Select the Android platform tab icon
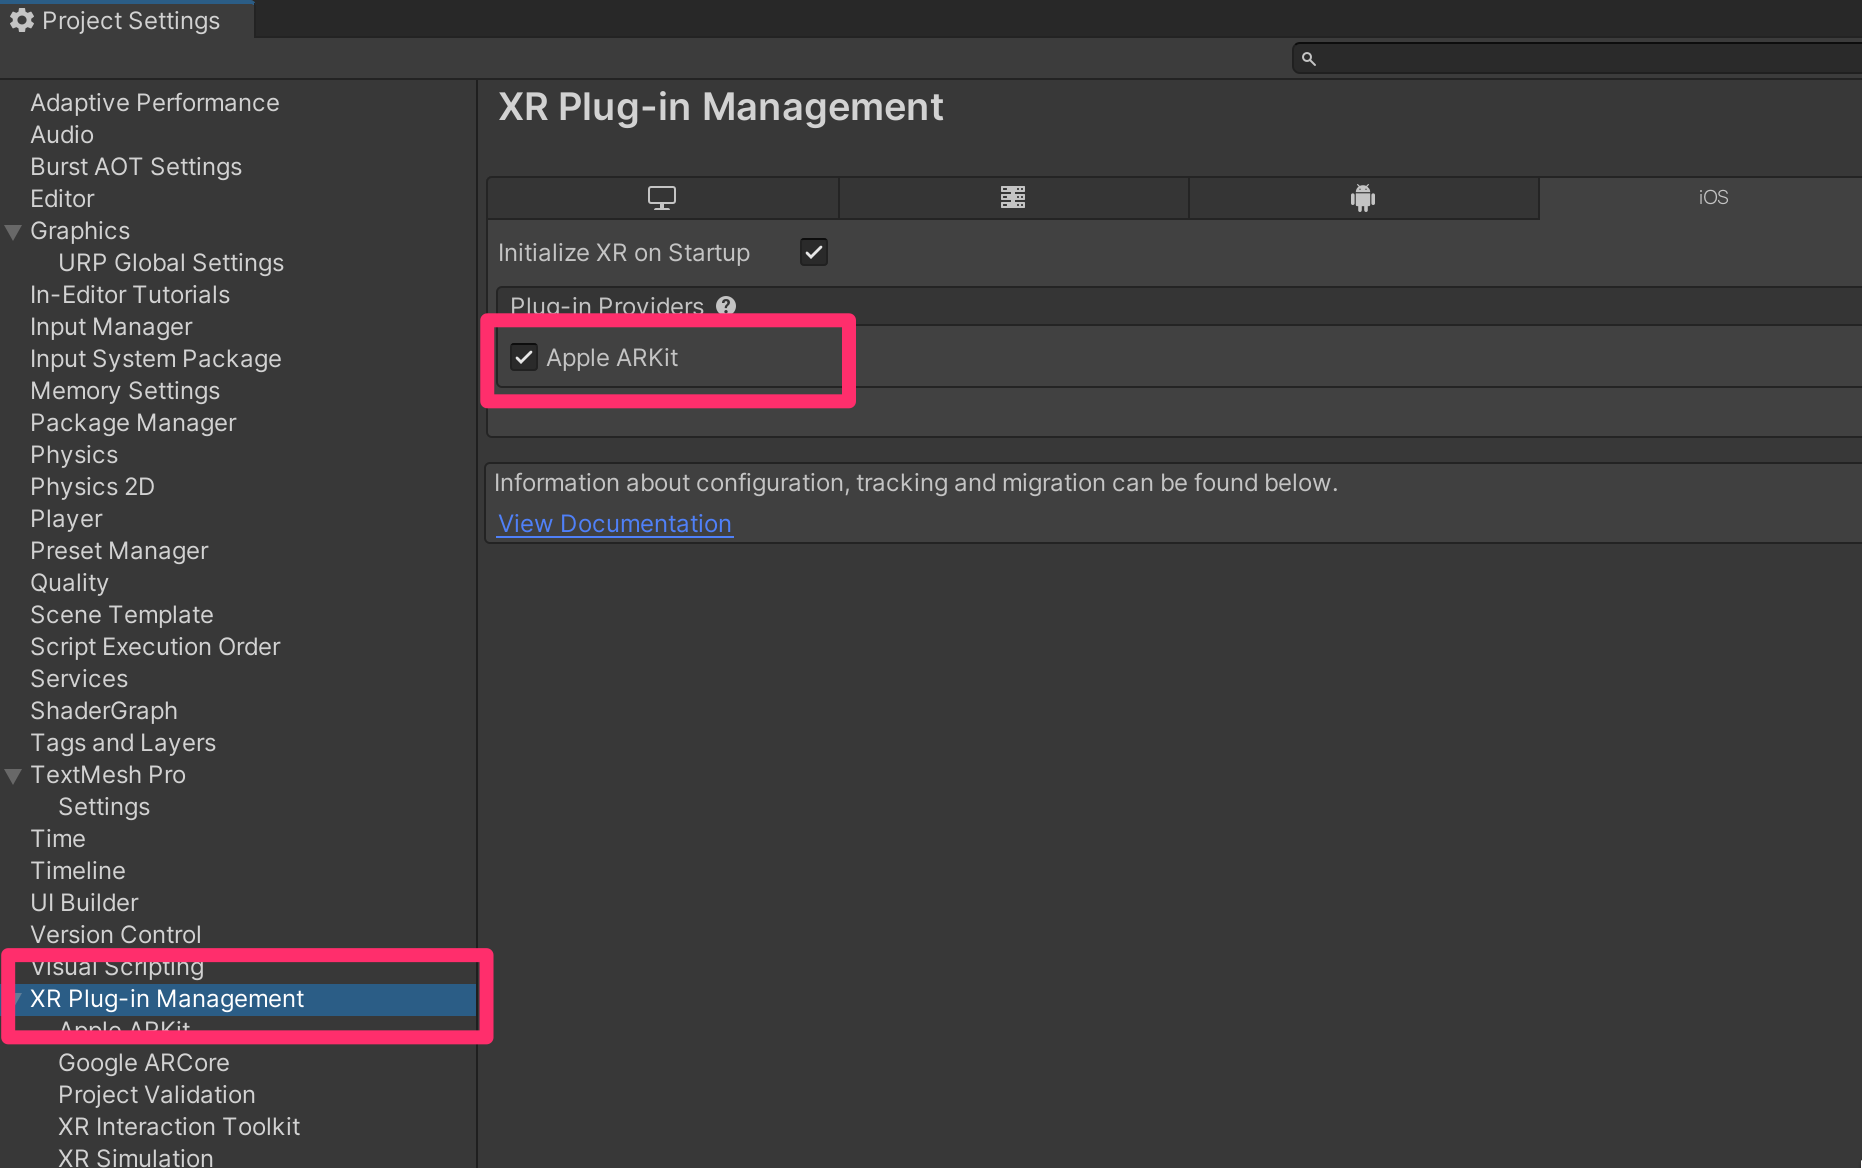Image resolution: width=1862 pixels, height=1168 pixels. (1363, 198)
